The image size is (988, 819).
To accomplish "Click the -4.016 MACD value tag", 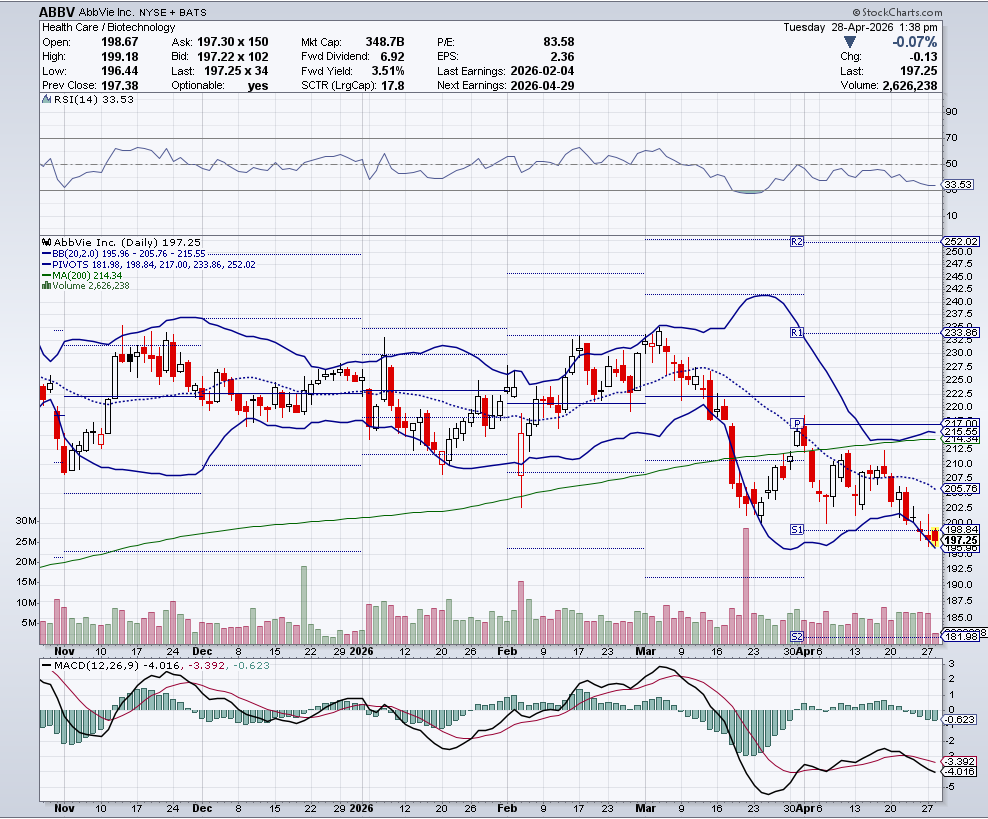I will (x=960, y=771).
